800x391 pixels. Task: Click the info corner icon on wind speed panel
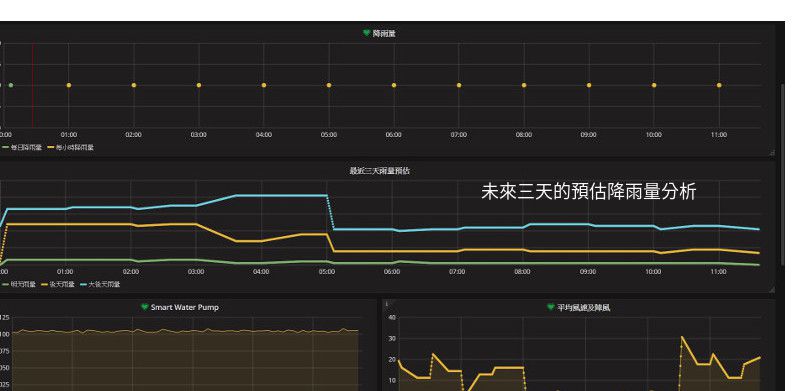386,303
